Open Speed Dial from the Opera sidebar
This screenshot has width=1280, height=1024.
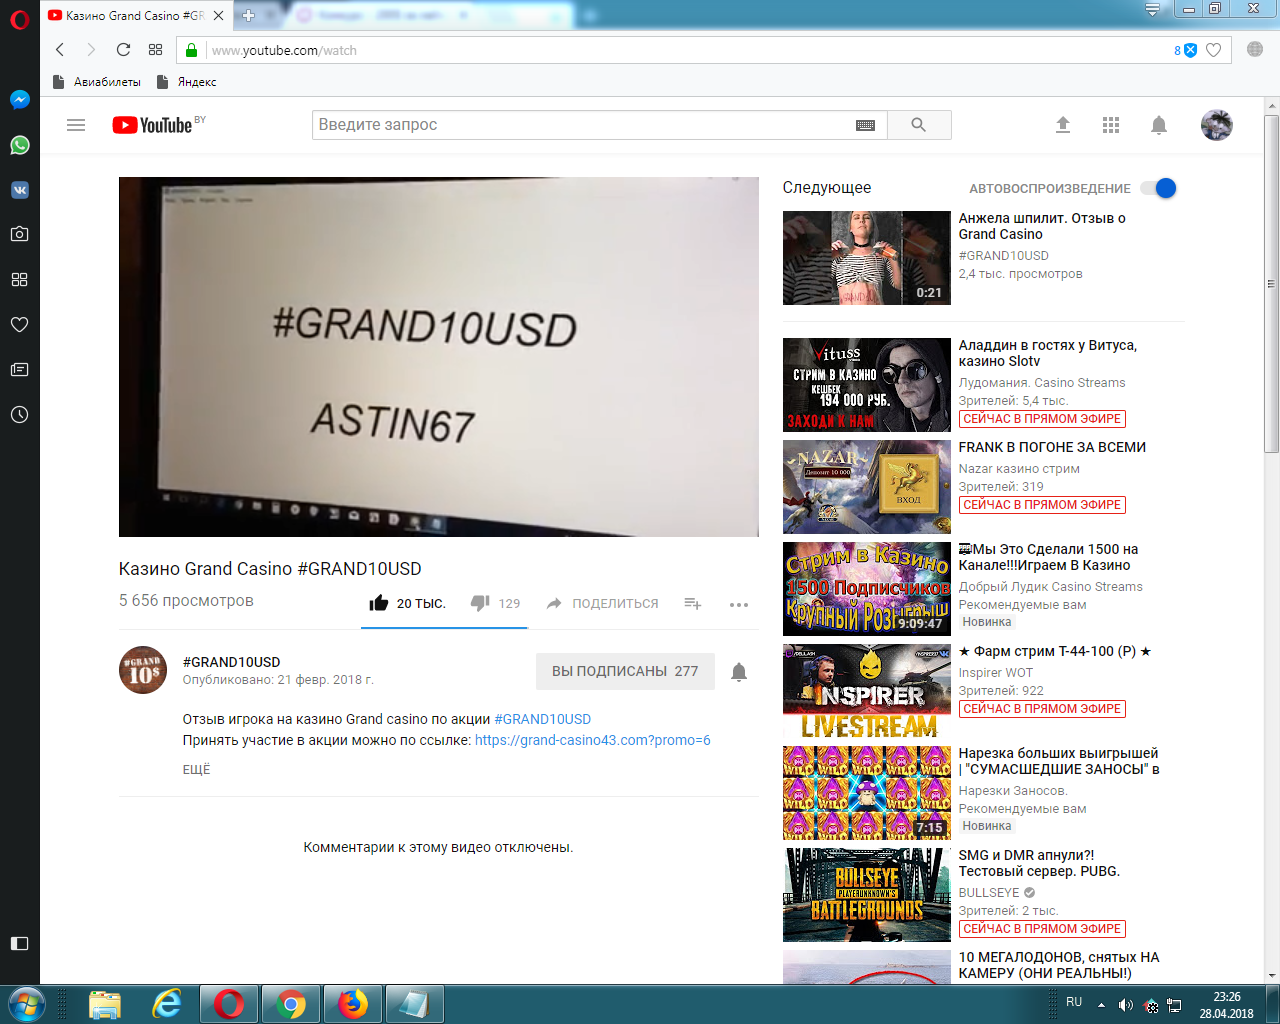point(20,280)
